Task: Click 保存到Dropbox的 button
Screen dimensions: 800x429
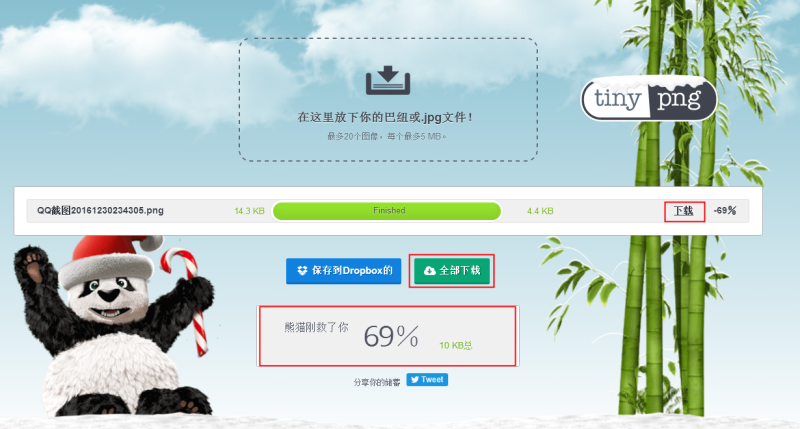Action: click(x=343, y=271)
